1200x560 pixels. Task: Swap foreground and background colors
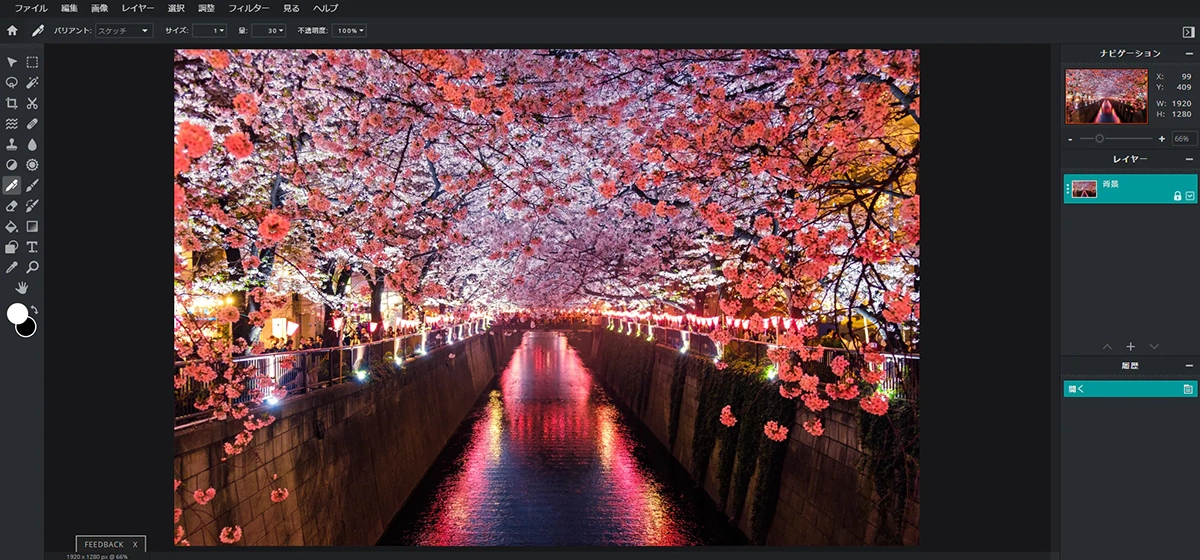pyautogui.click(x=33, y=310)
